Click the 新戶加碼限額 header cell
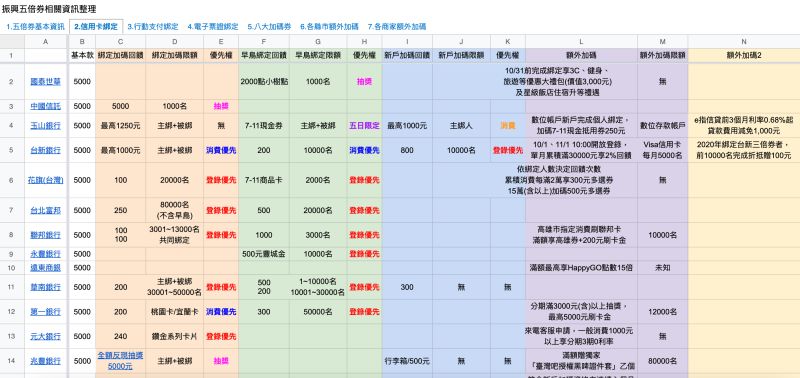 point(461,56)
